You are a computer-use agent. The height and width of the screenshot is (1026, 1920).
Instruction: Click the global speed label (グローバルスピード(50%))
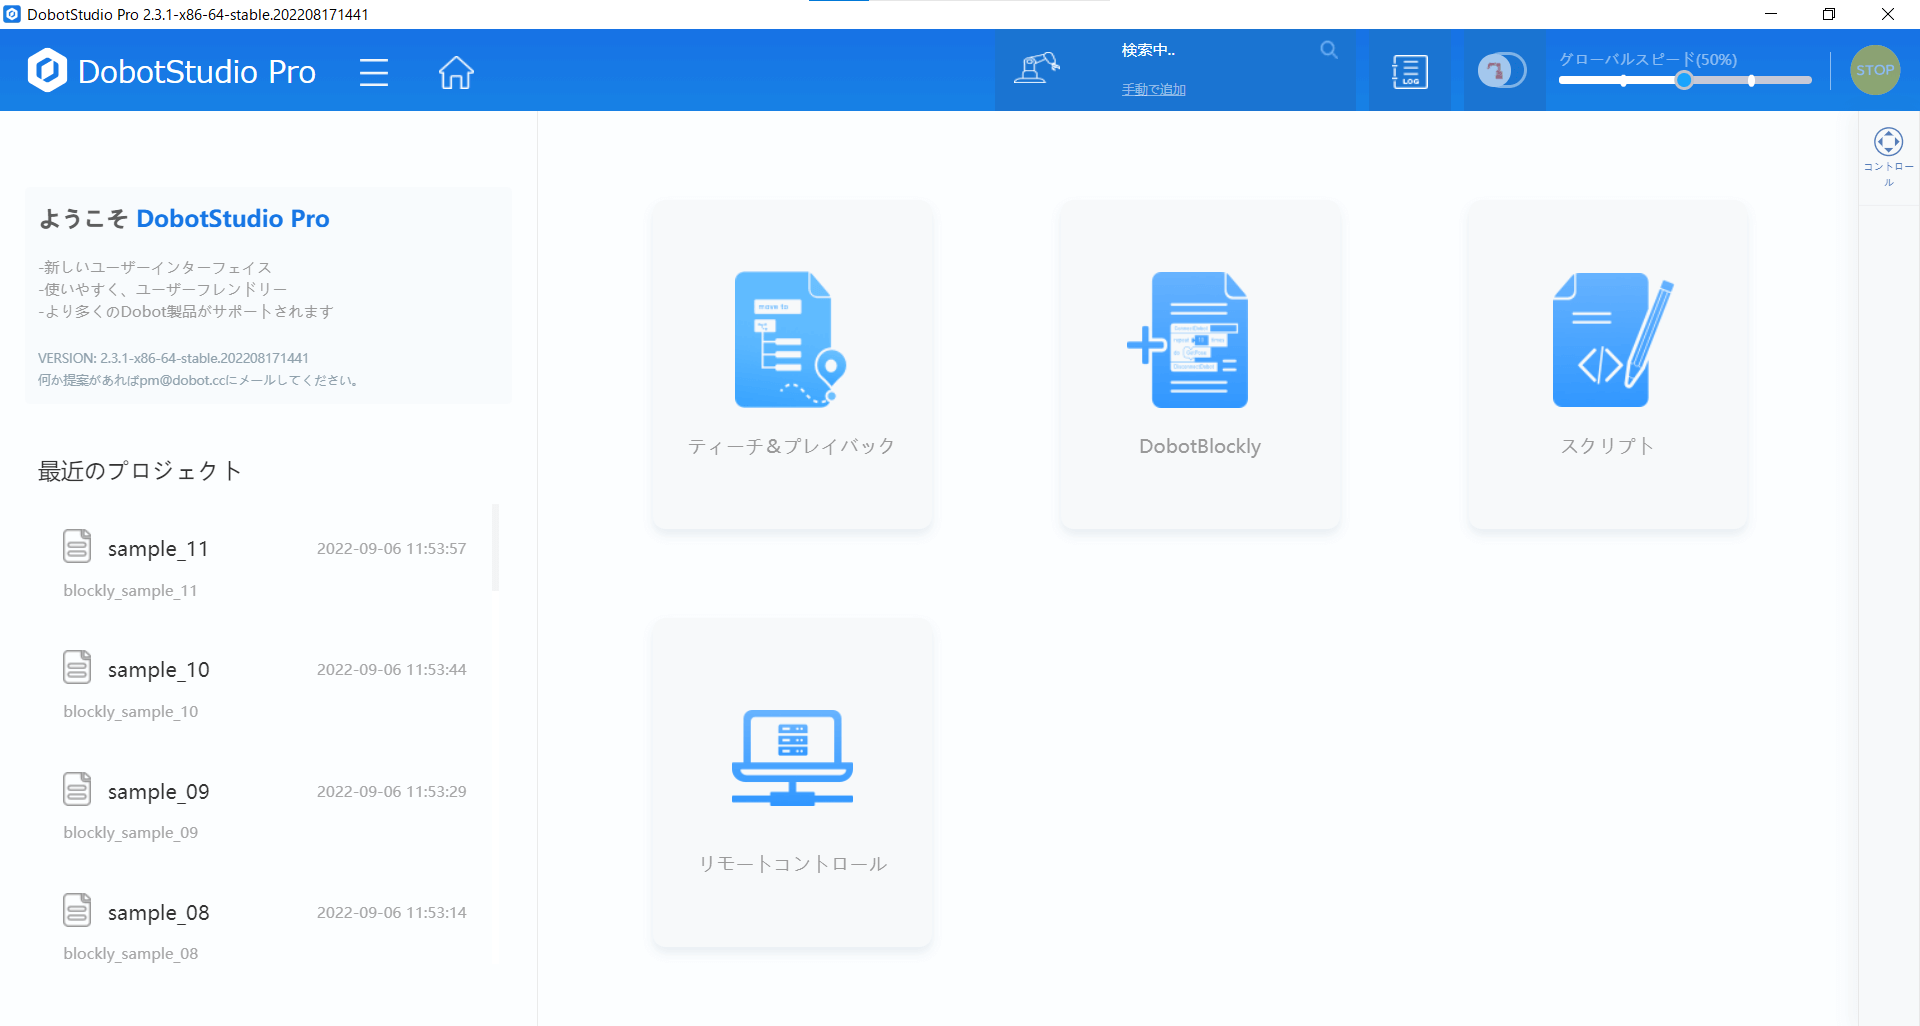click(1648, 59)
